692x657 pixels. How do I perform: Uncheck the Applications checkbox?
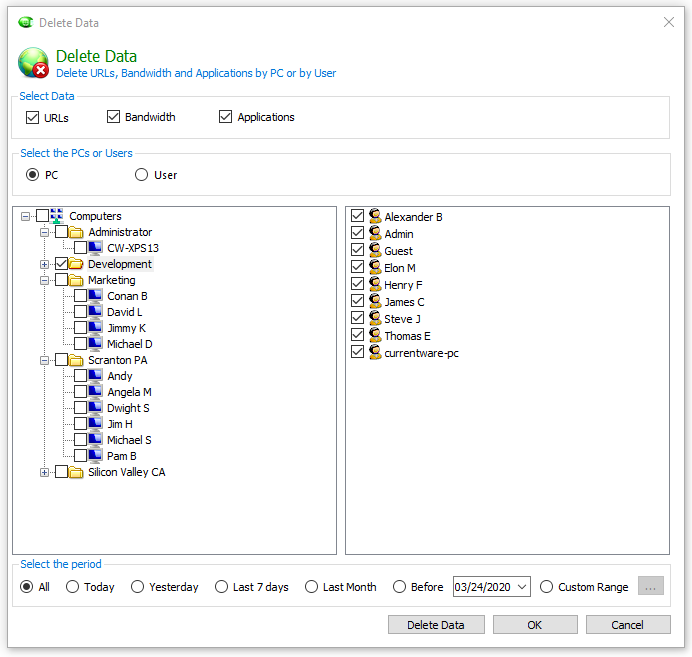click(x=226, y=116)
